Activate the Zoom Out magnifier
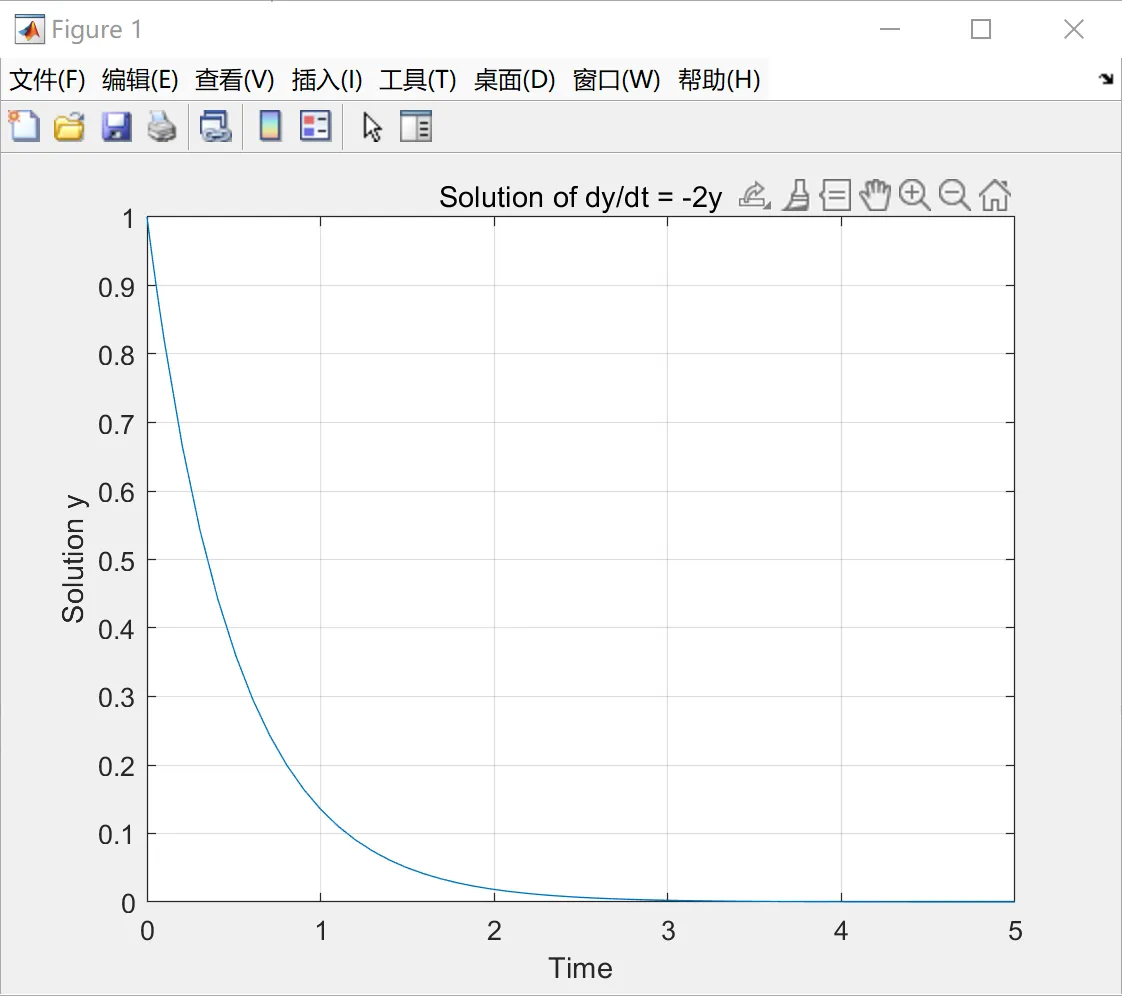The height and width of the screenshot is (996, 1122). (955, 195)
